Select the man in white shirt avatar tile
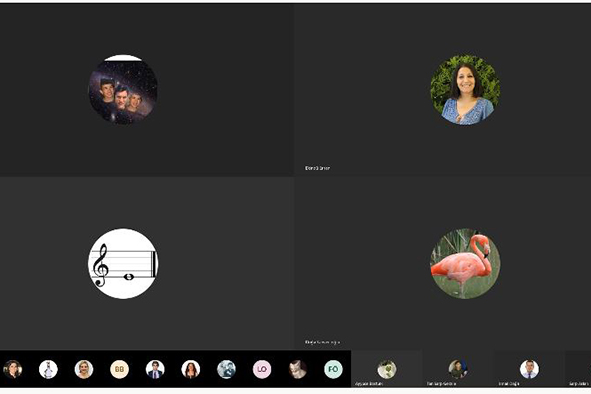Viewport: 591px width, 394px height. coord(529,369)
